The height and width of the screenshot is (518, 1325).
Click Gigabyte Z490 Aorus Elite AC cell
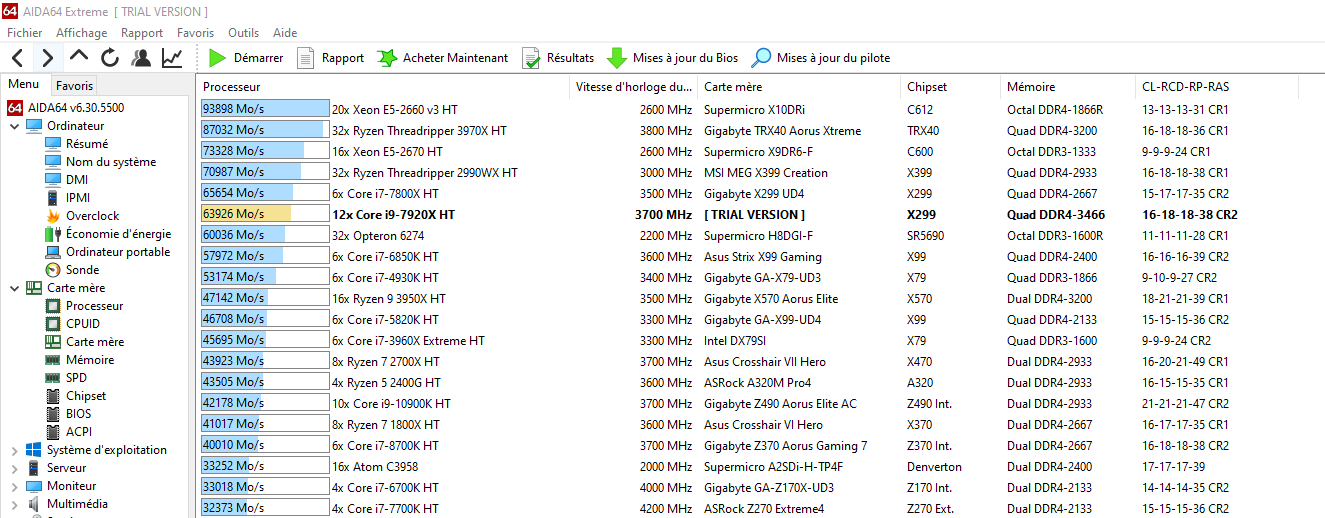[x=780, y=404]
